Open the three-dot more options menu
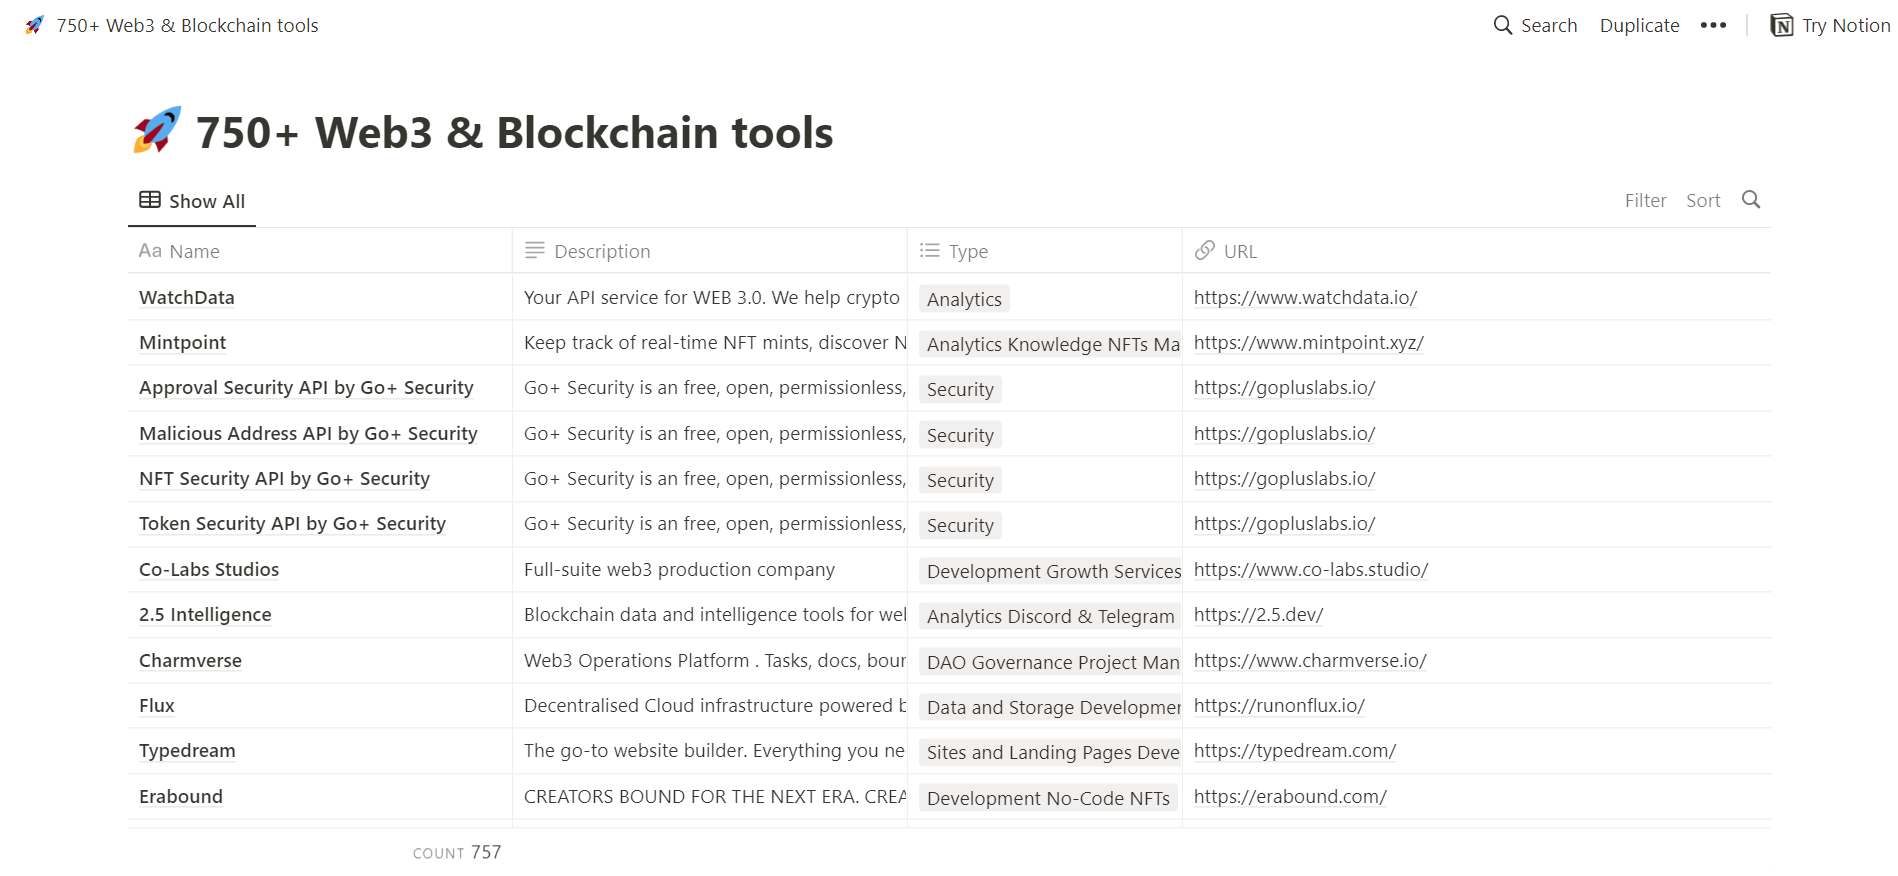 click(1713, 25)
